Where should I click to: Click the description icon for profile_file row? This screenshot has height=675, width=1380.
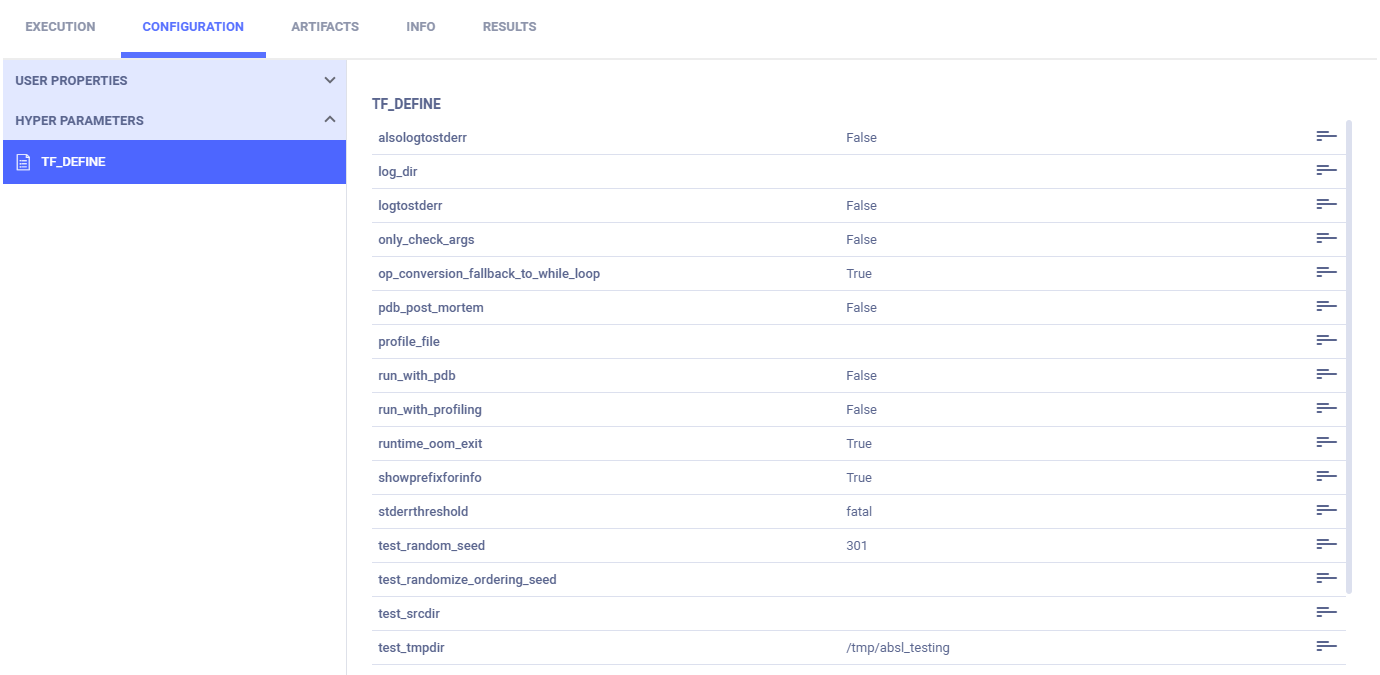click(x=1326, y=341)
